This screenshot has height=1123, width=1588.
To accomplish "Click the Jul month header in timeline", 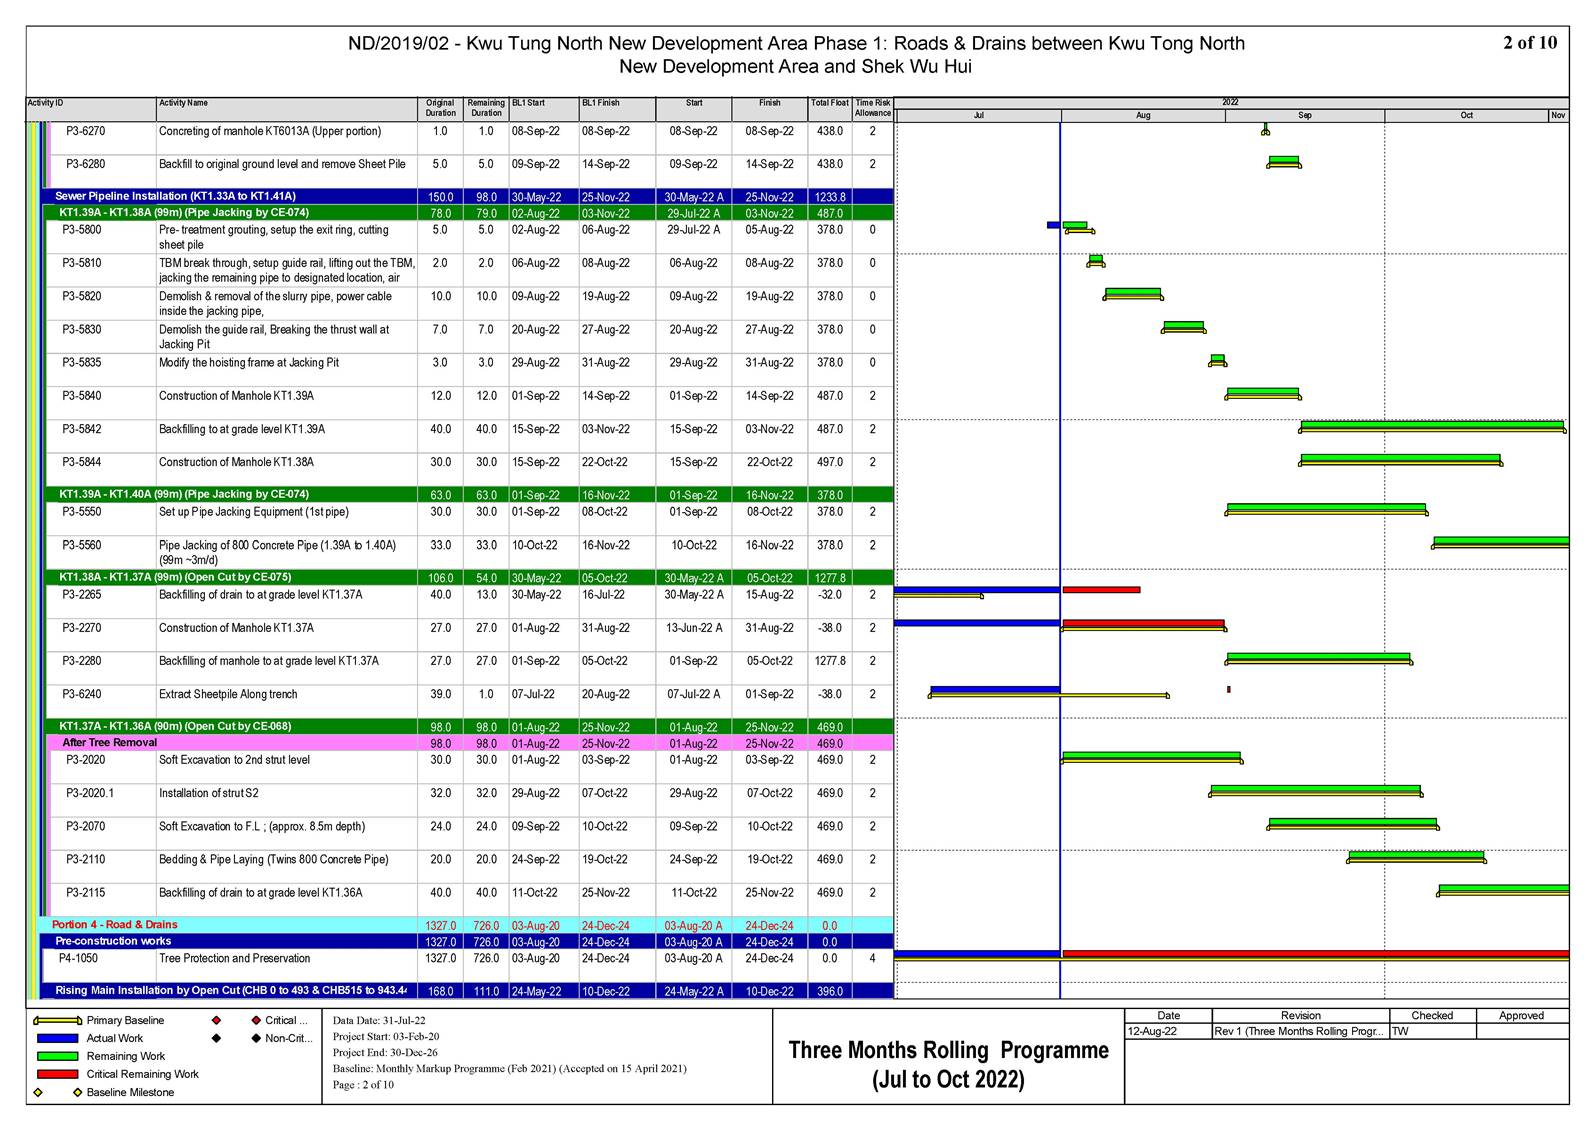I will coord(979,116).
